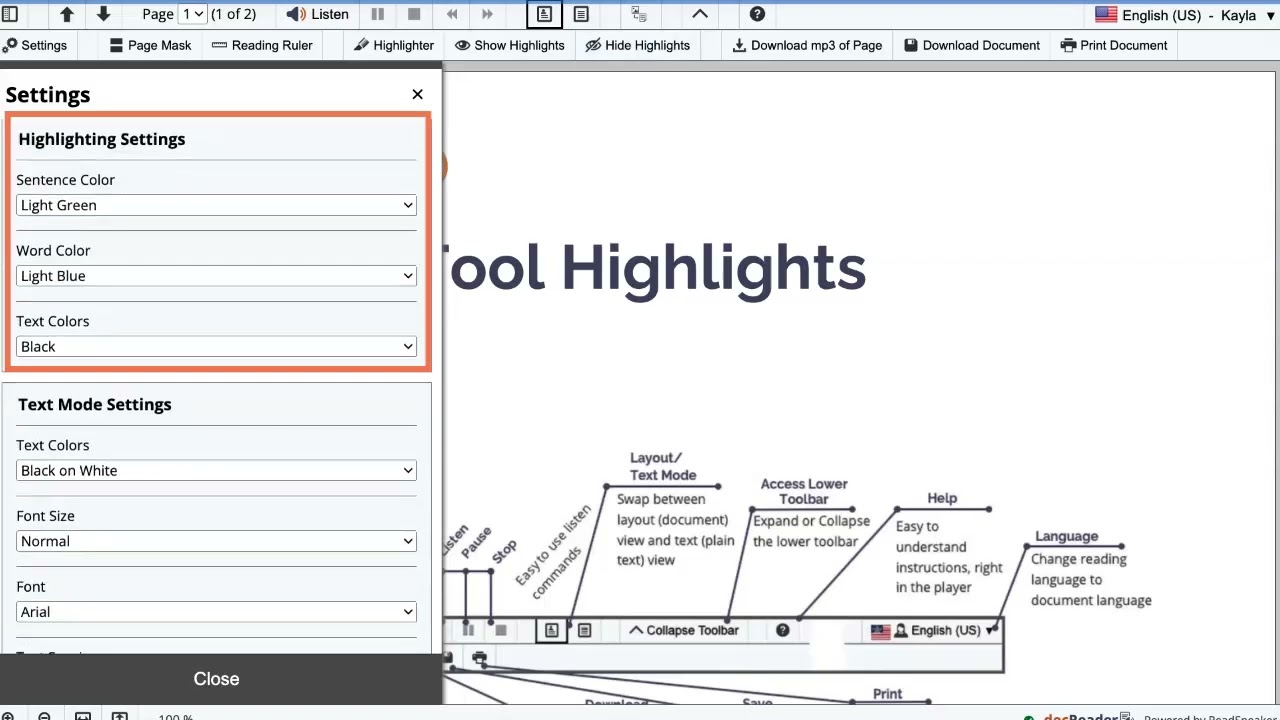The height and width of the screenshot is (720, 1280).
Task: Open Sentence Color dropdown
Action: 216,205
